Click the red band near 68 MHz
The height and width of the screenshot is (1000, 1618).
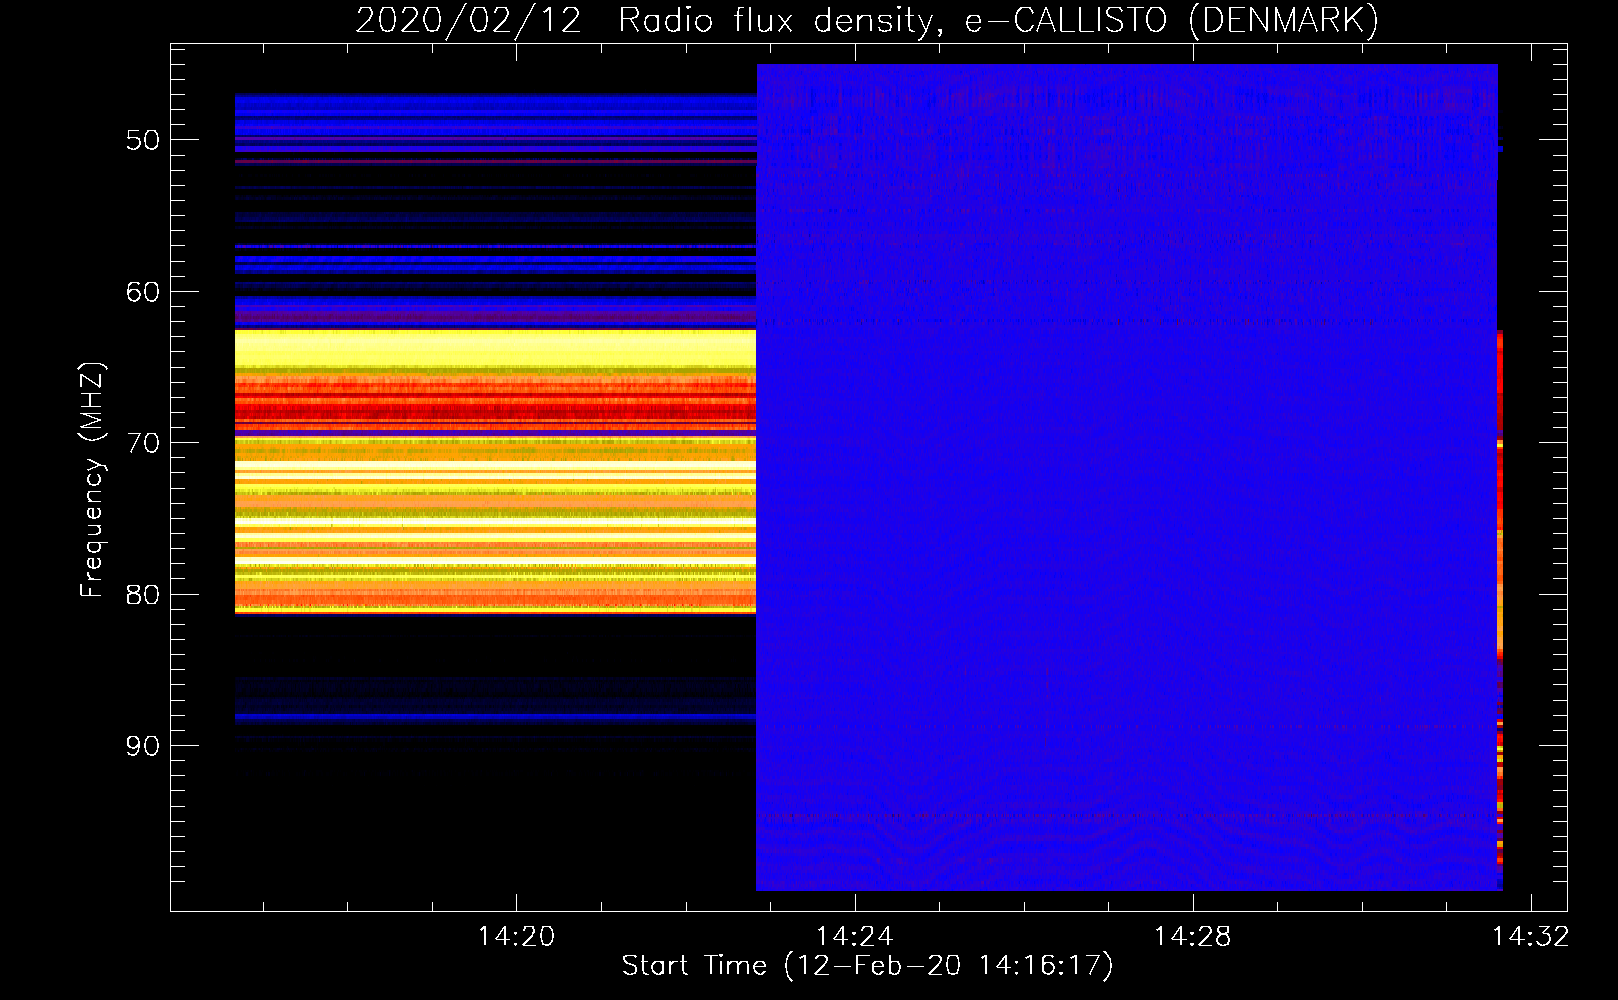click(x=495, y=407)
